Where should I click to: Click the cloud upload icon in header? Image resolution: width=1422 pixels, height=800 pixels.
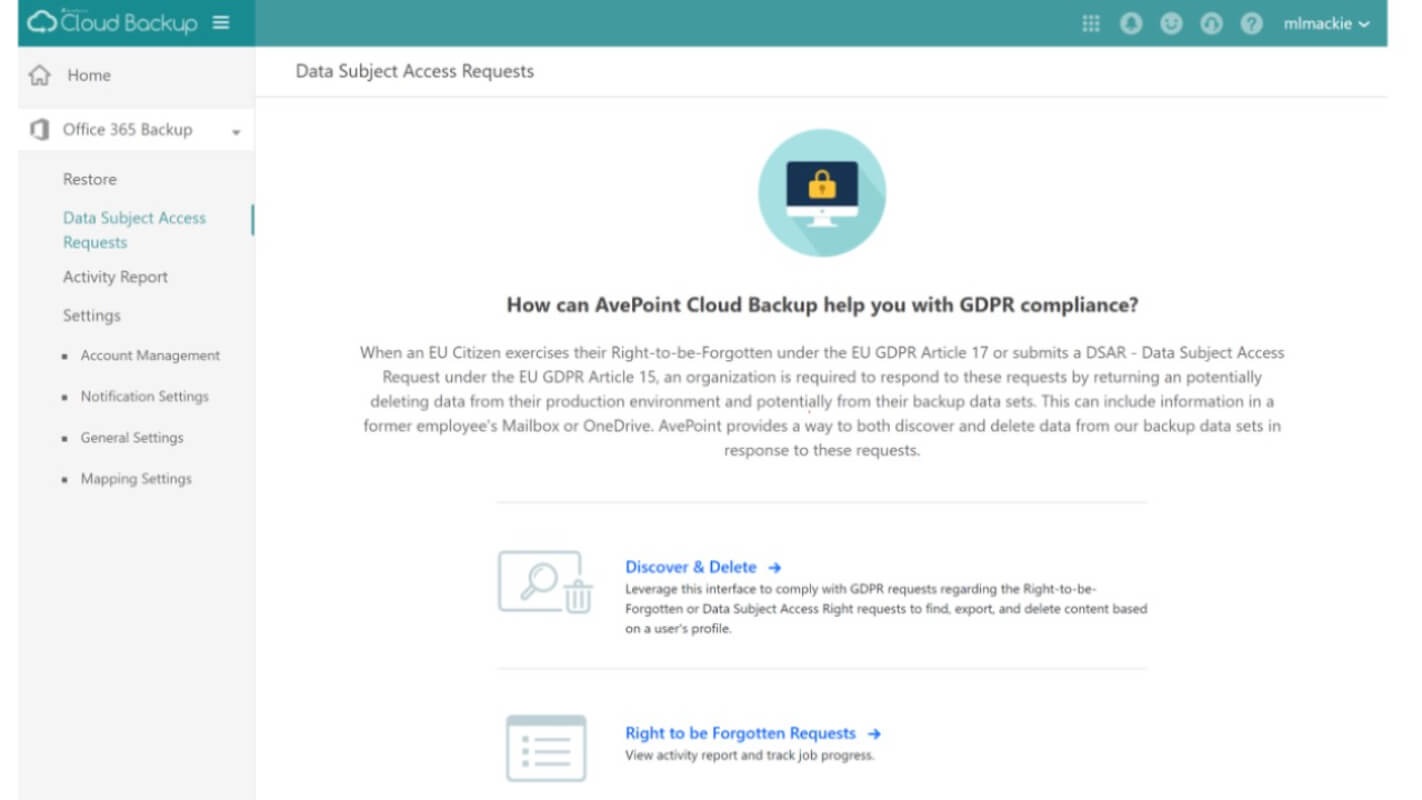pos(1211,24)
